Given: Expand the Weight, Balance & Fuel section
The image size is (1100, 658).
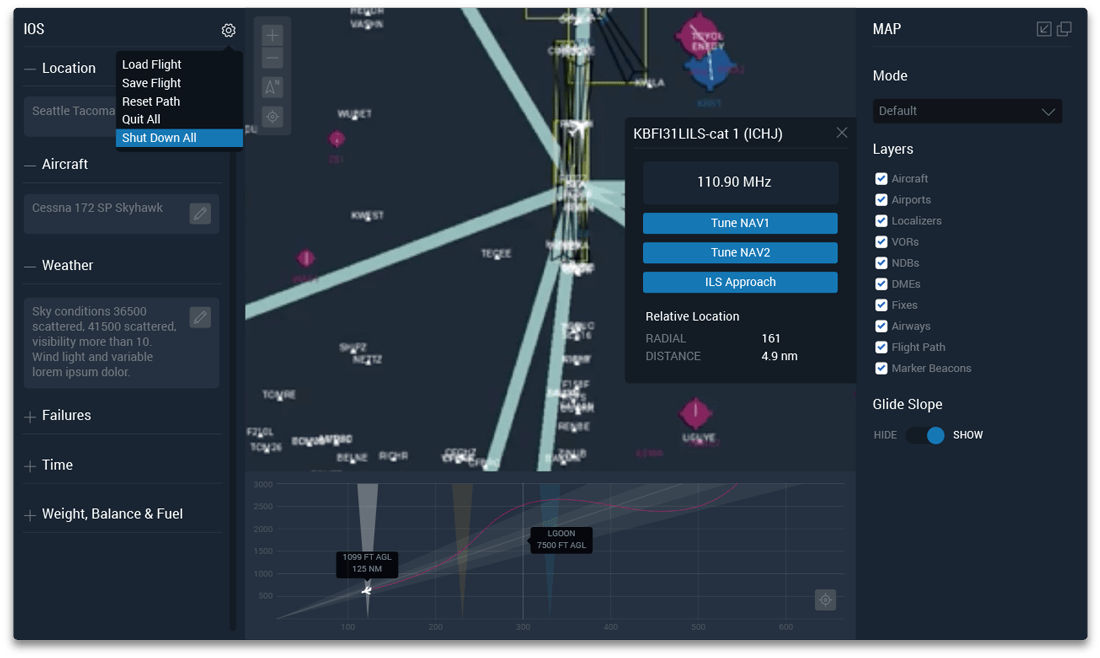Looking at the screenshot, I should pos(29,515).
